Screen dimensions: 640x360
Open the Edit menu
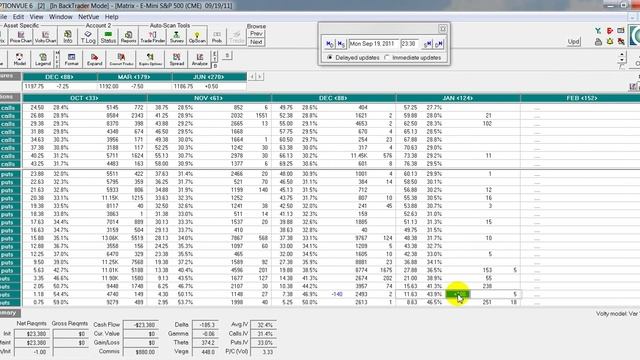pyautogui.click(x=18, y=17)
